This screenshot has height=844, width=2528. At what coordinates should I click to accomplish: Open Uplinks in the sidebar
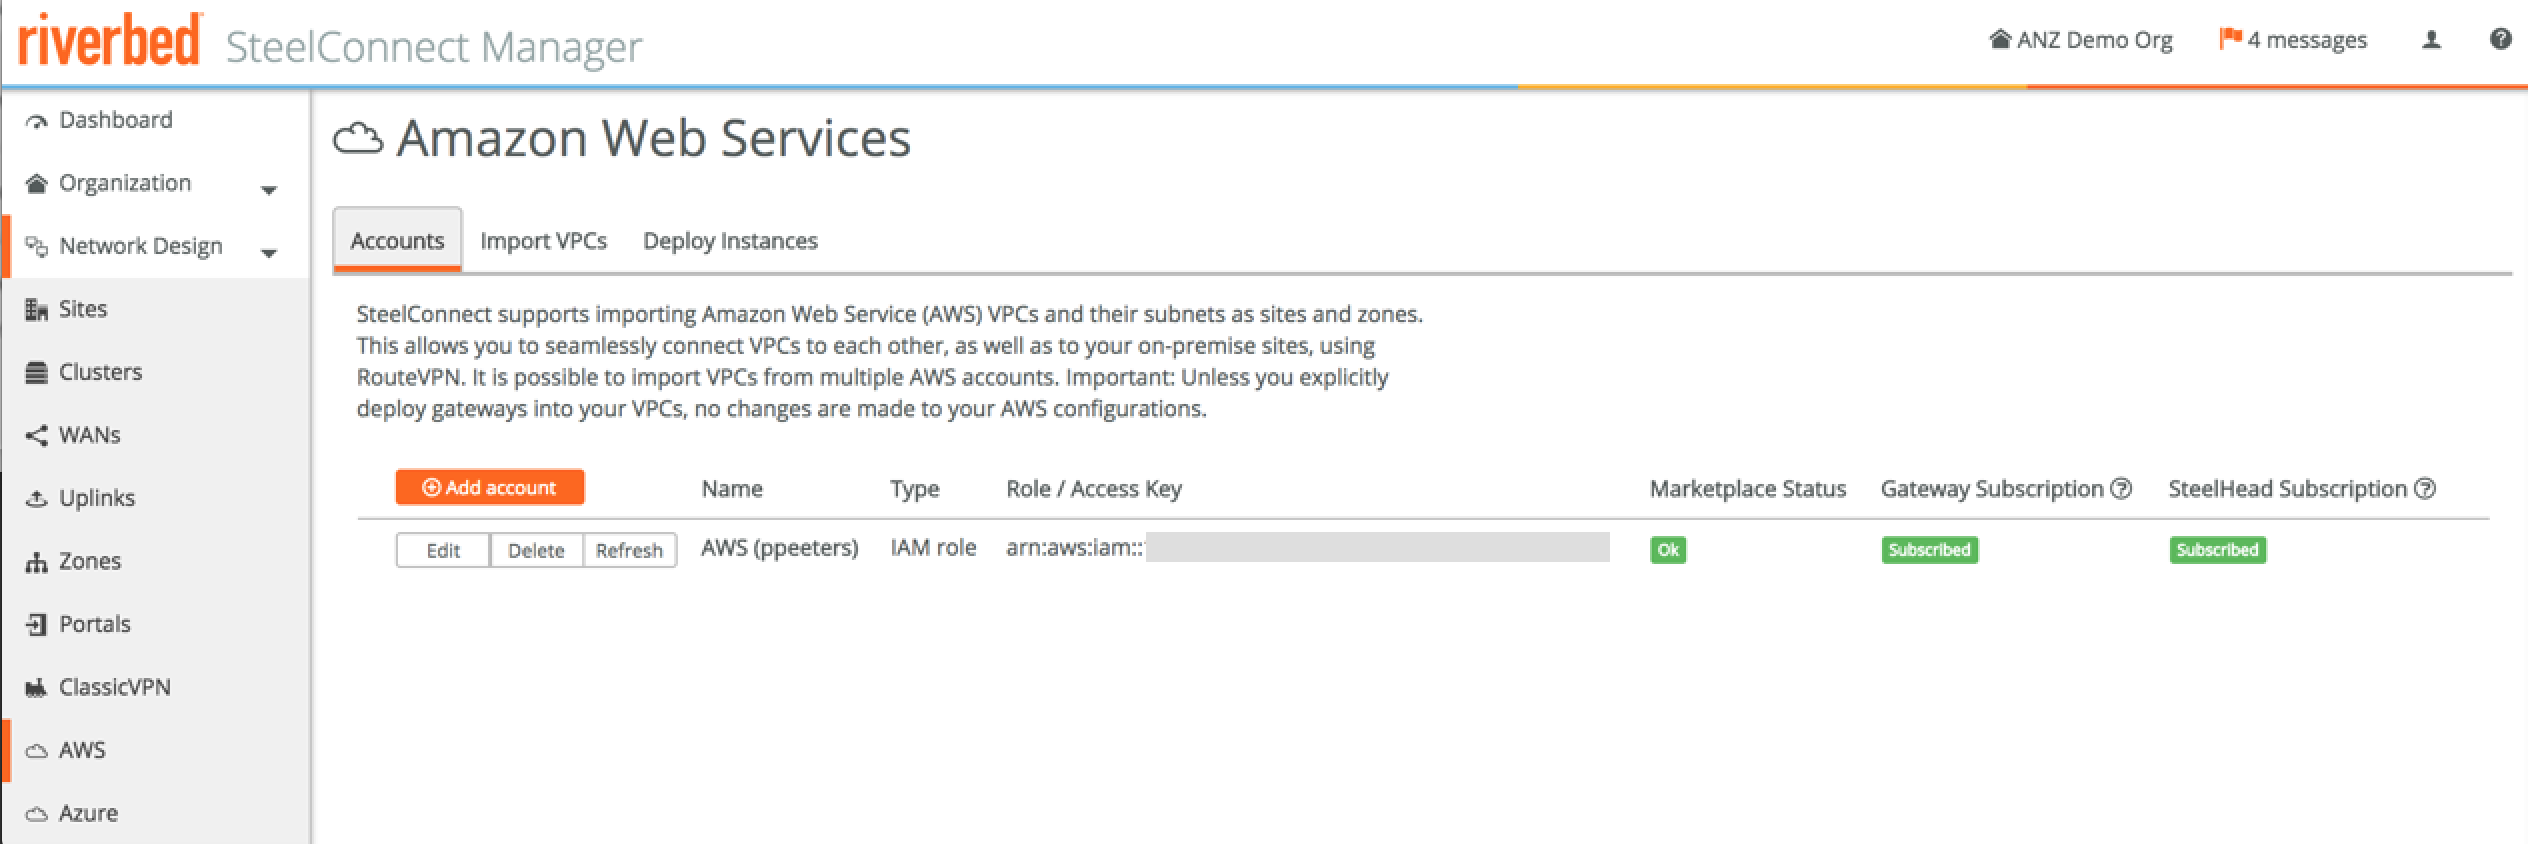tap(96, 498)
